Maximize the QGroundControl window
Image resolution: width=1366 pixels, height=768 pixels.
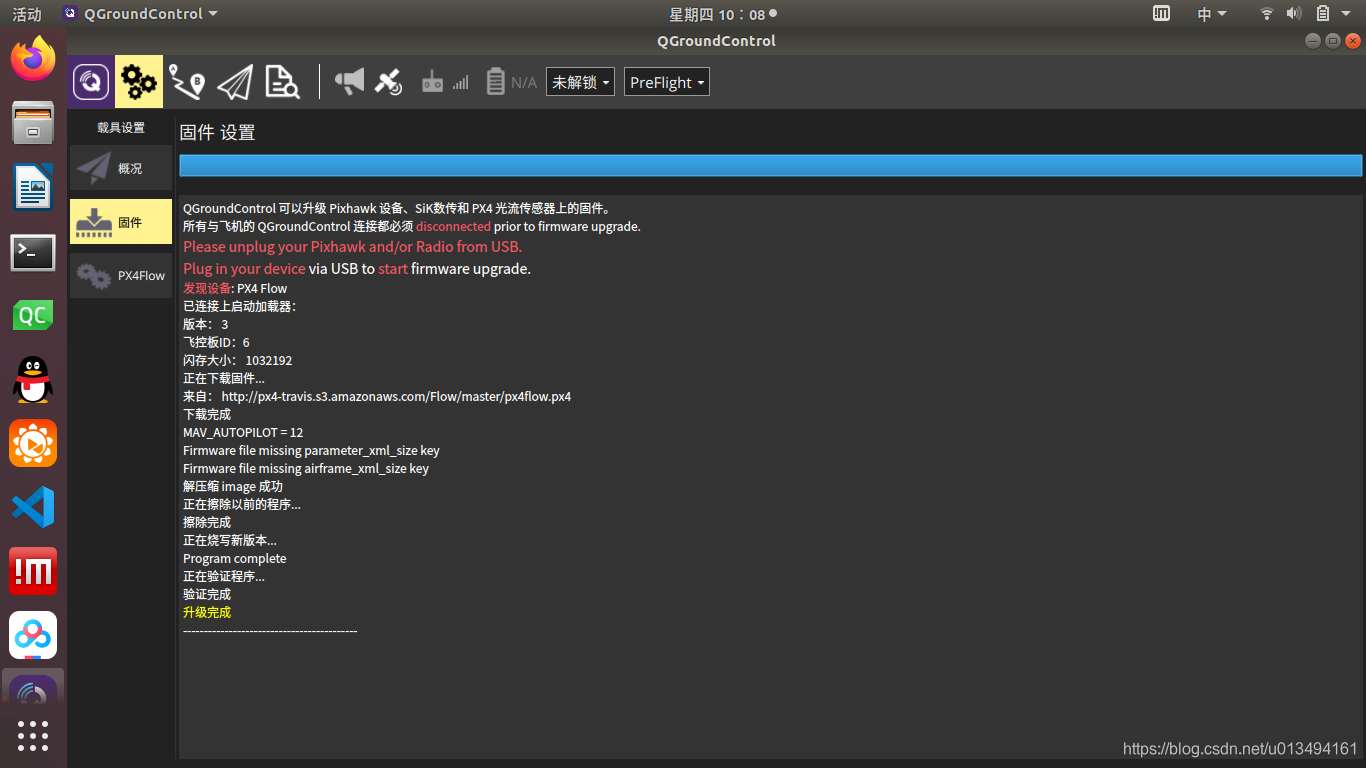(x=1333, y=41)
